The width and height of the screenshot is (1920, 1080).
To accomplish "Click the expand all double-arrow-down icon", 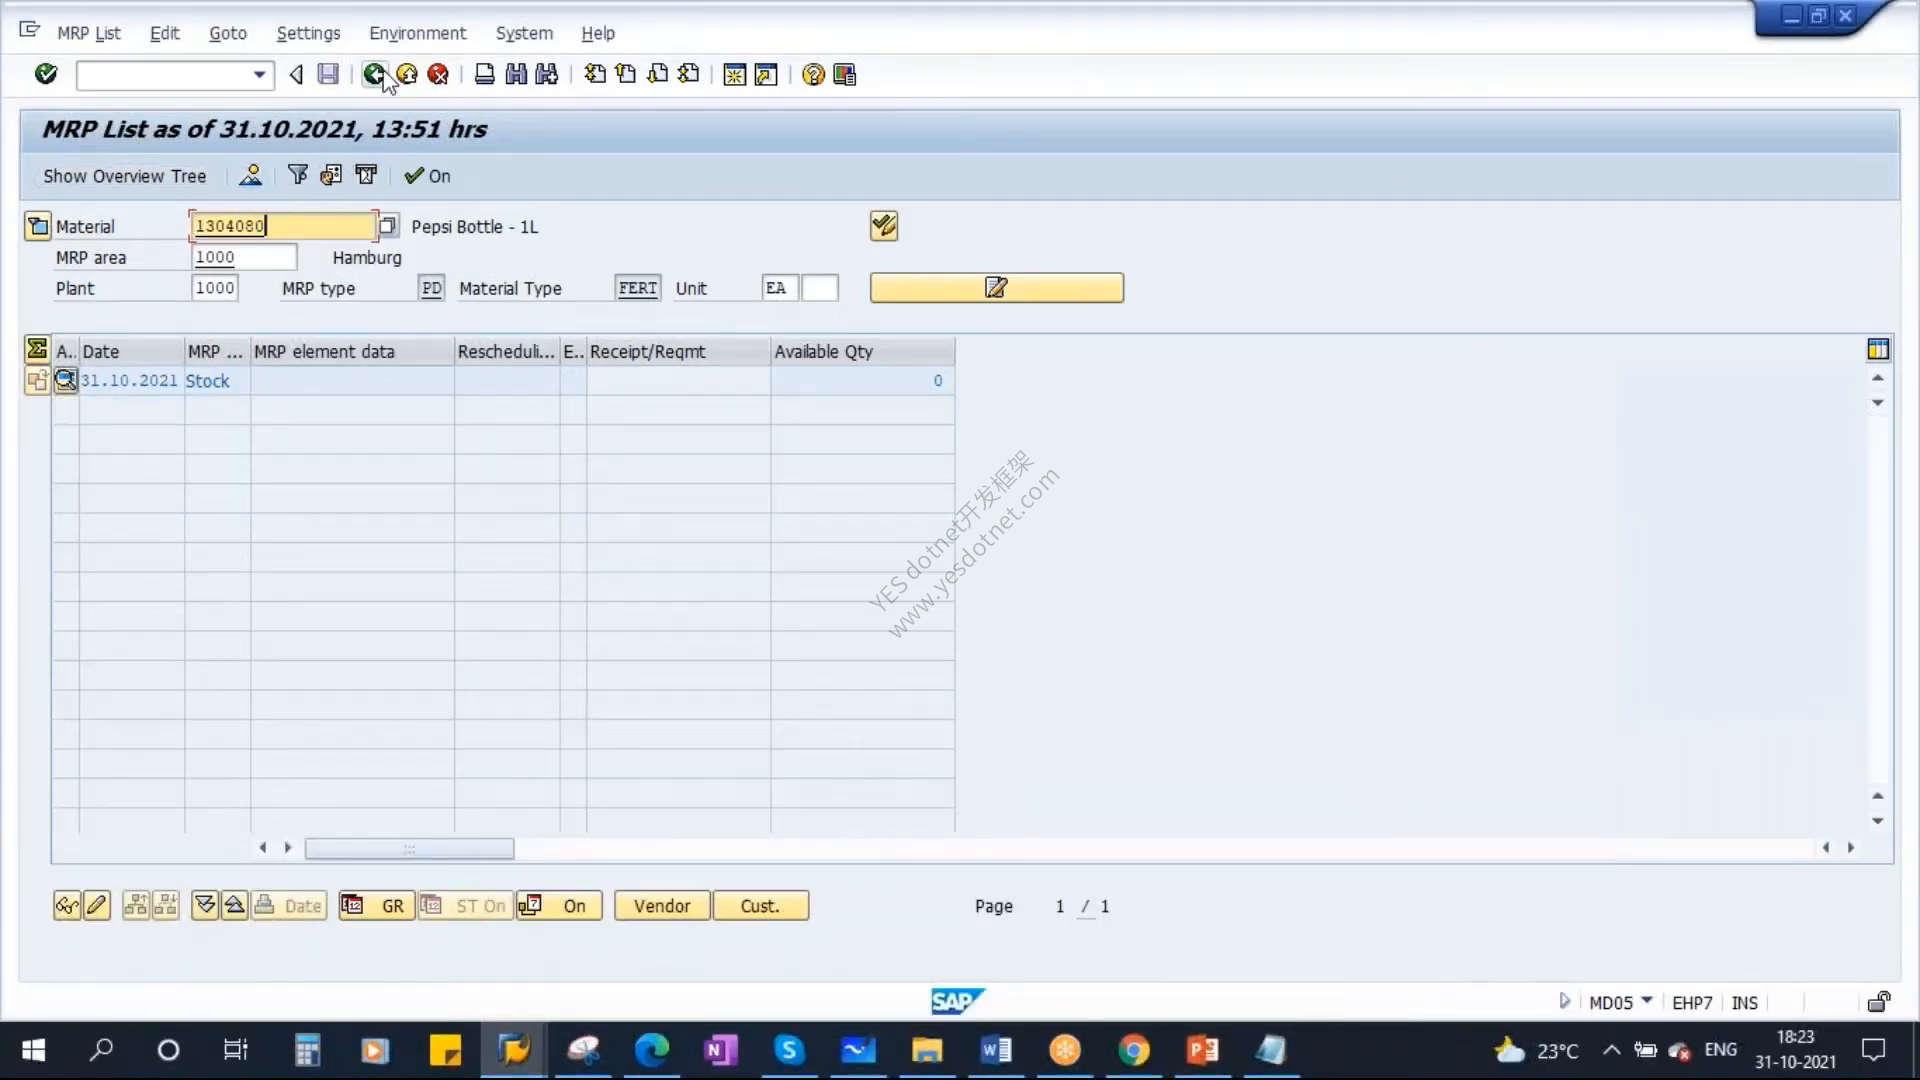I will pos(205,906).
